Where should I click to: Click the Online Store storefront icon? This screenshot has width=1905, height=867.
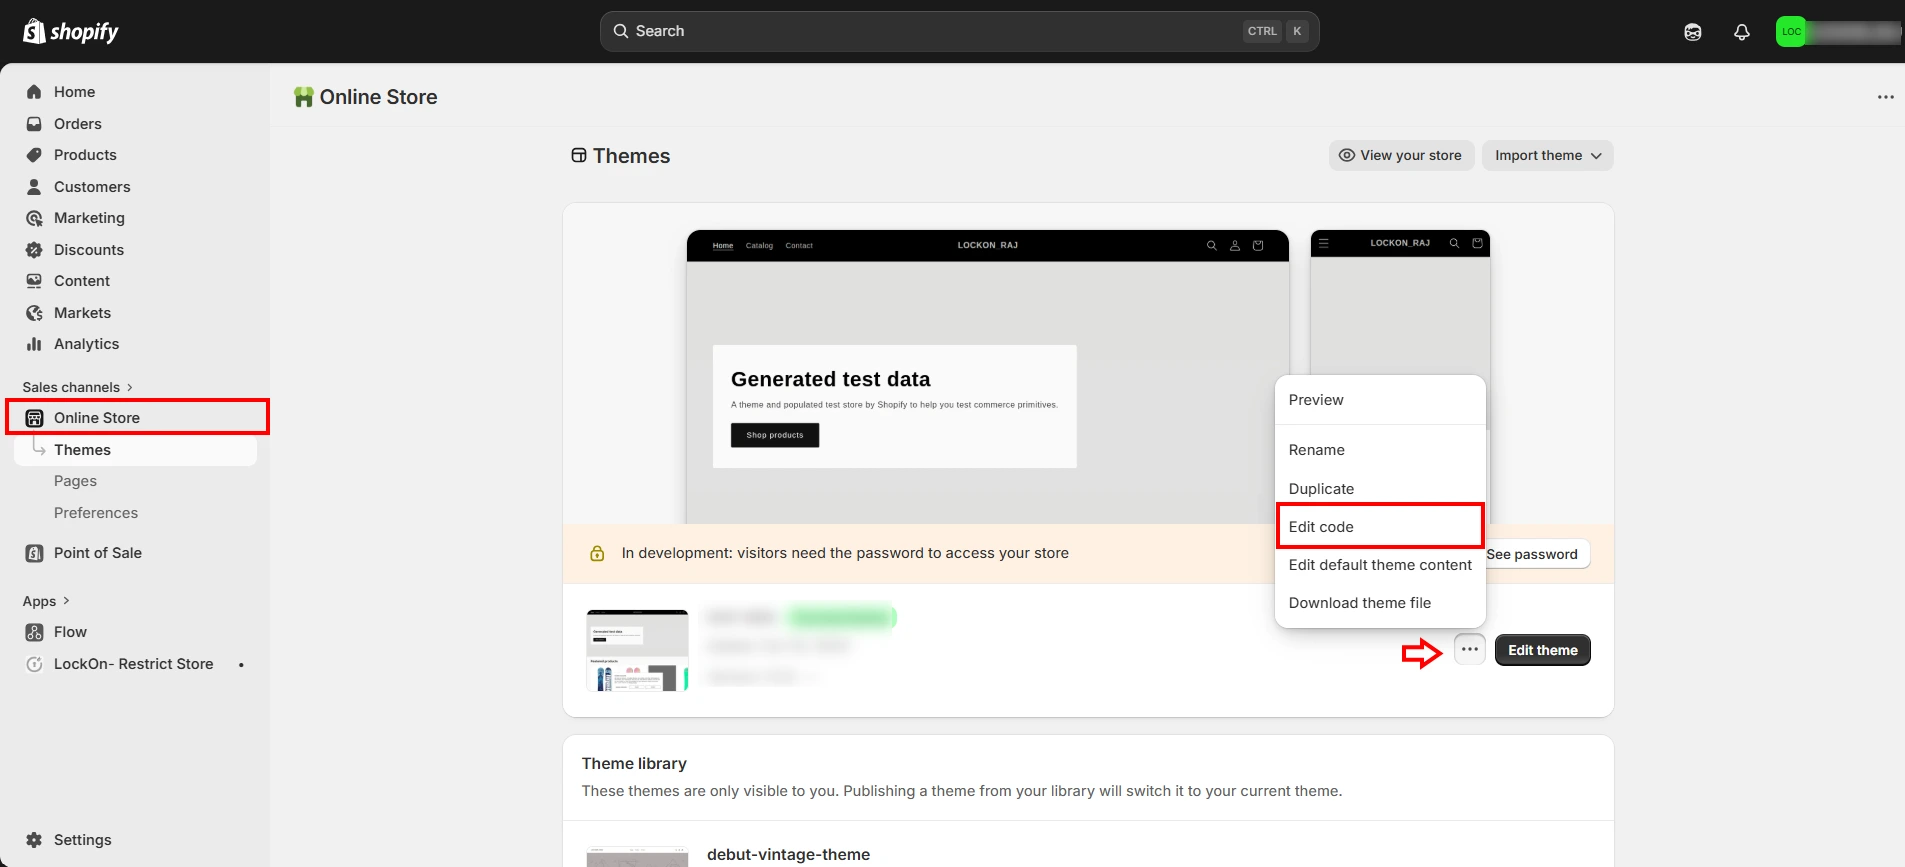pos(34,418)
